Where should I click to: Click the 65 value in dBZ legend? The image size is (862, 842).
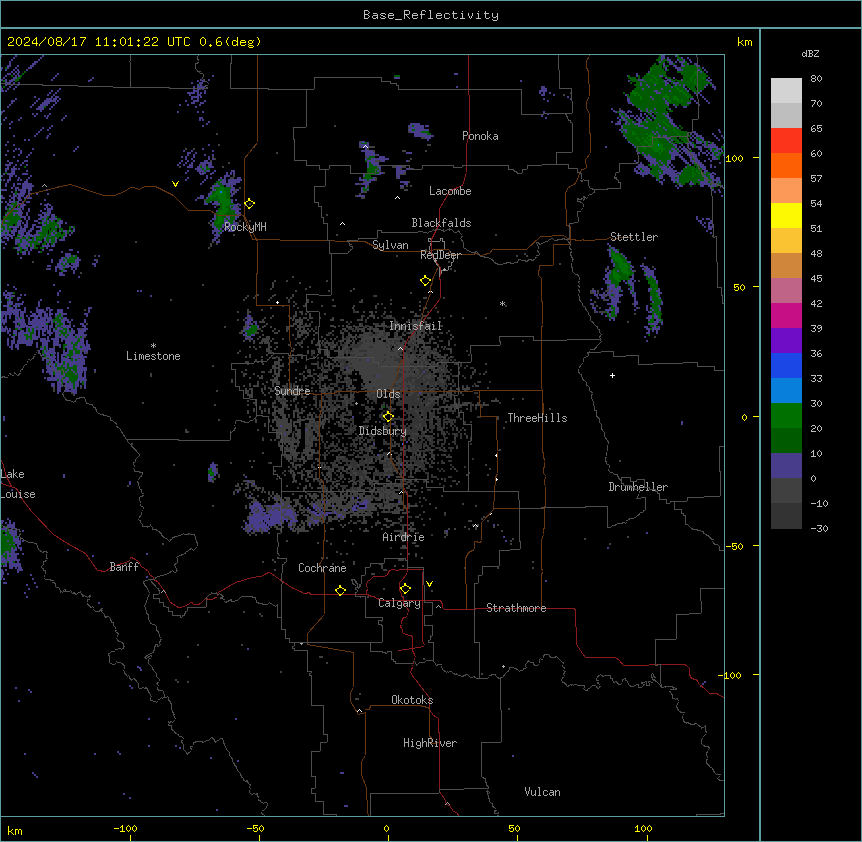click(816, 129)
